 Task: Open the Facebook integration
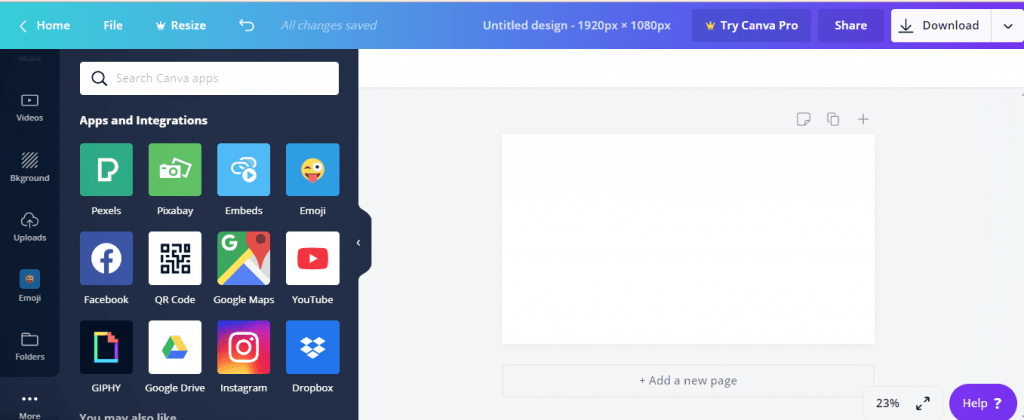coord(106,258)
